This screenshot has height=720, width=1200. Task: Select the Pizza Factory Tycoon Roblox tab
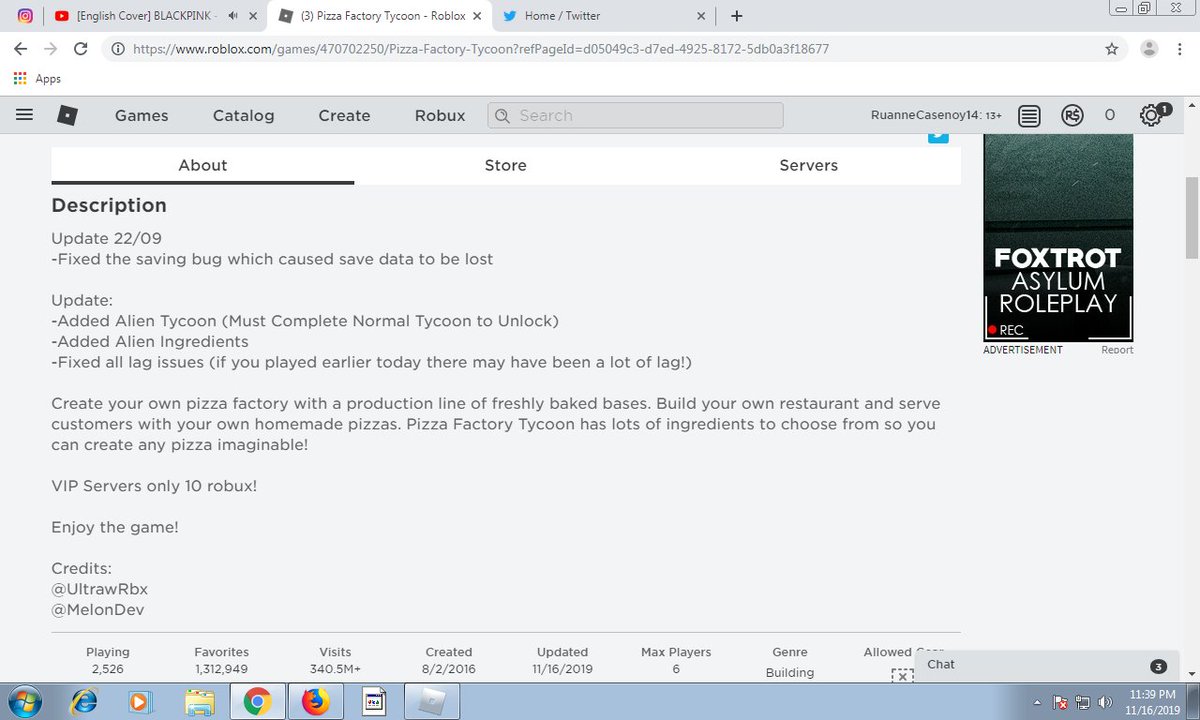(x=380, y=16)
